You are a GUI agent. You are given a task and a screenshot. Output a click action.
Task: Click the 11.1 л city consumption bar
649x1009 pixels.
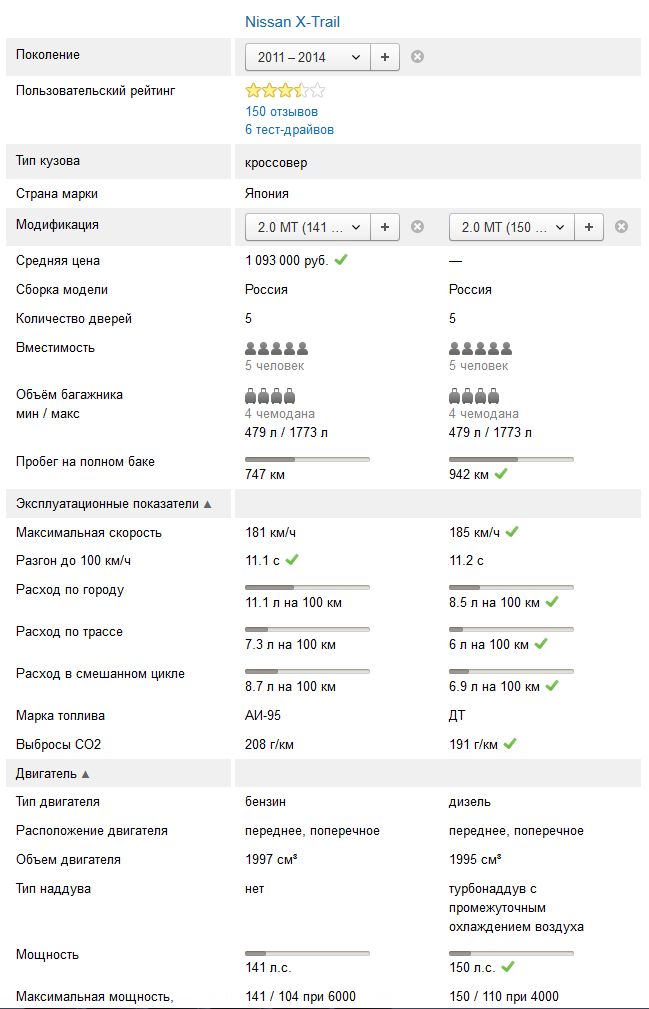(x=307, y=588)
